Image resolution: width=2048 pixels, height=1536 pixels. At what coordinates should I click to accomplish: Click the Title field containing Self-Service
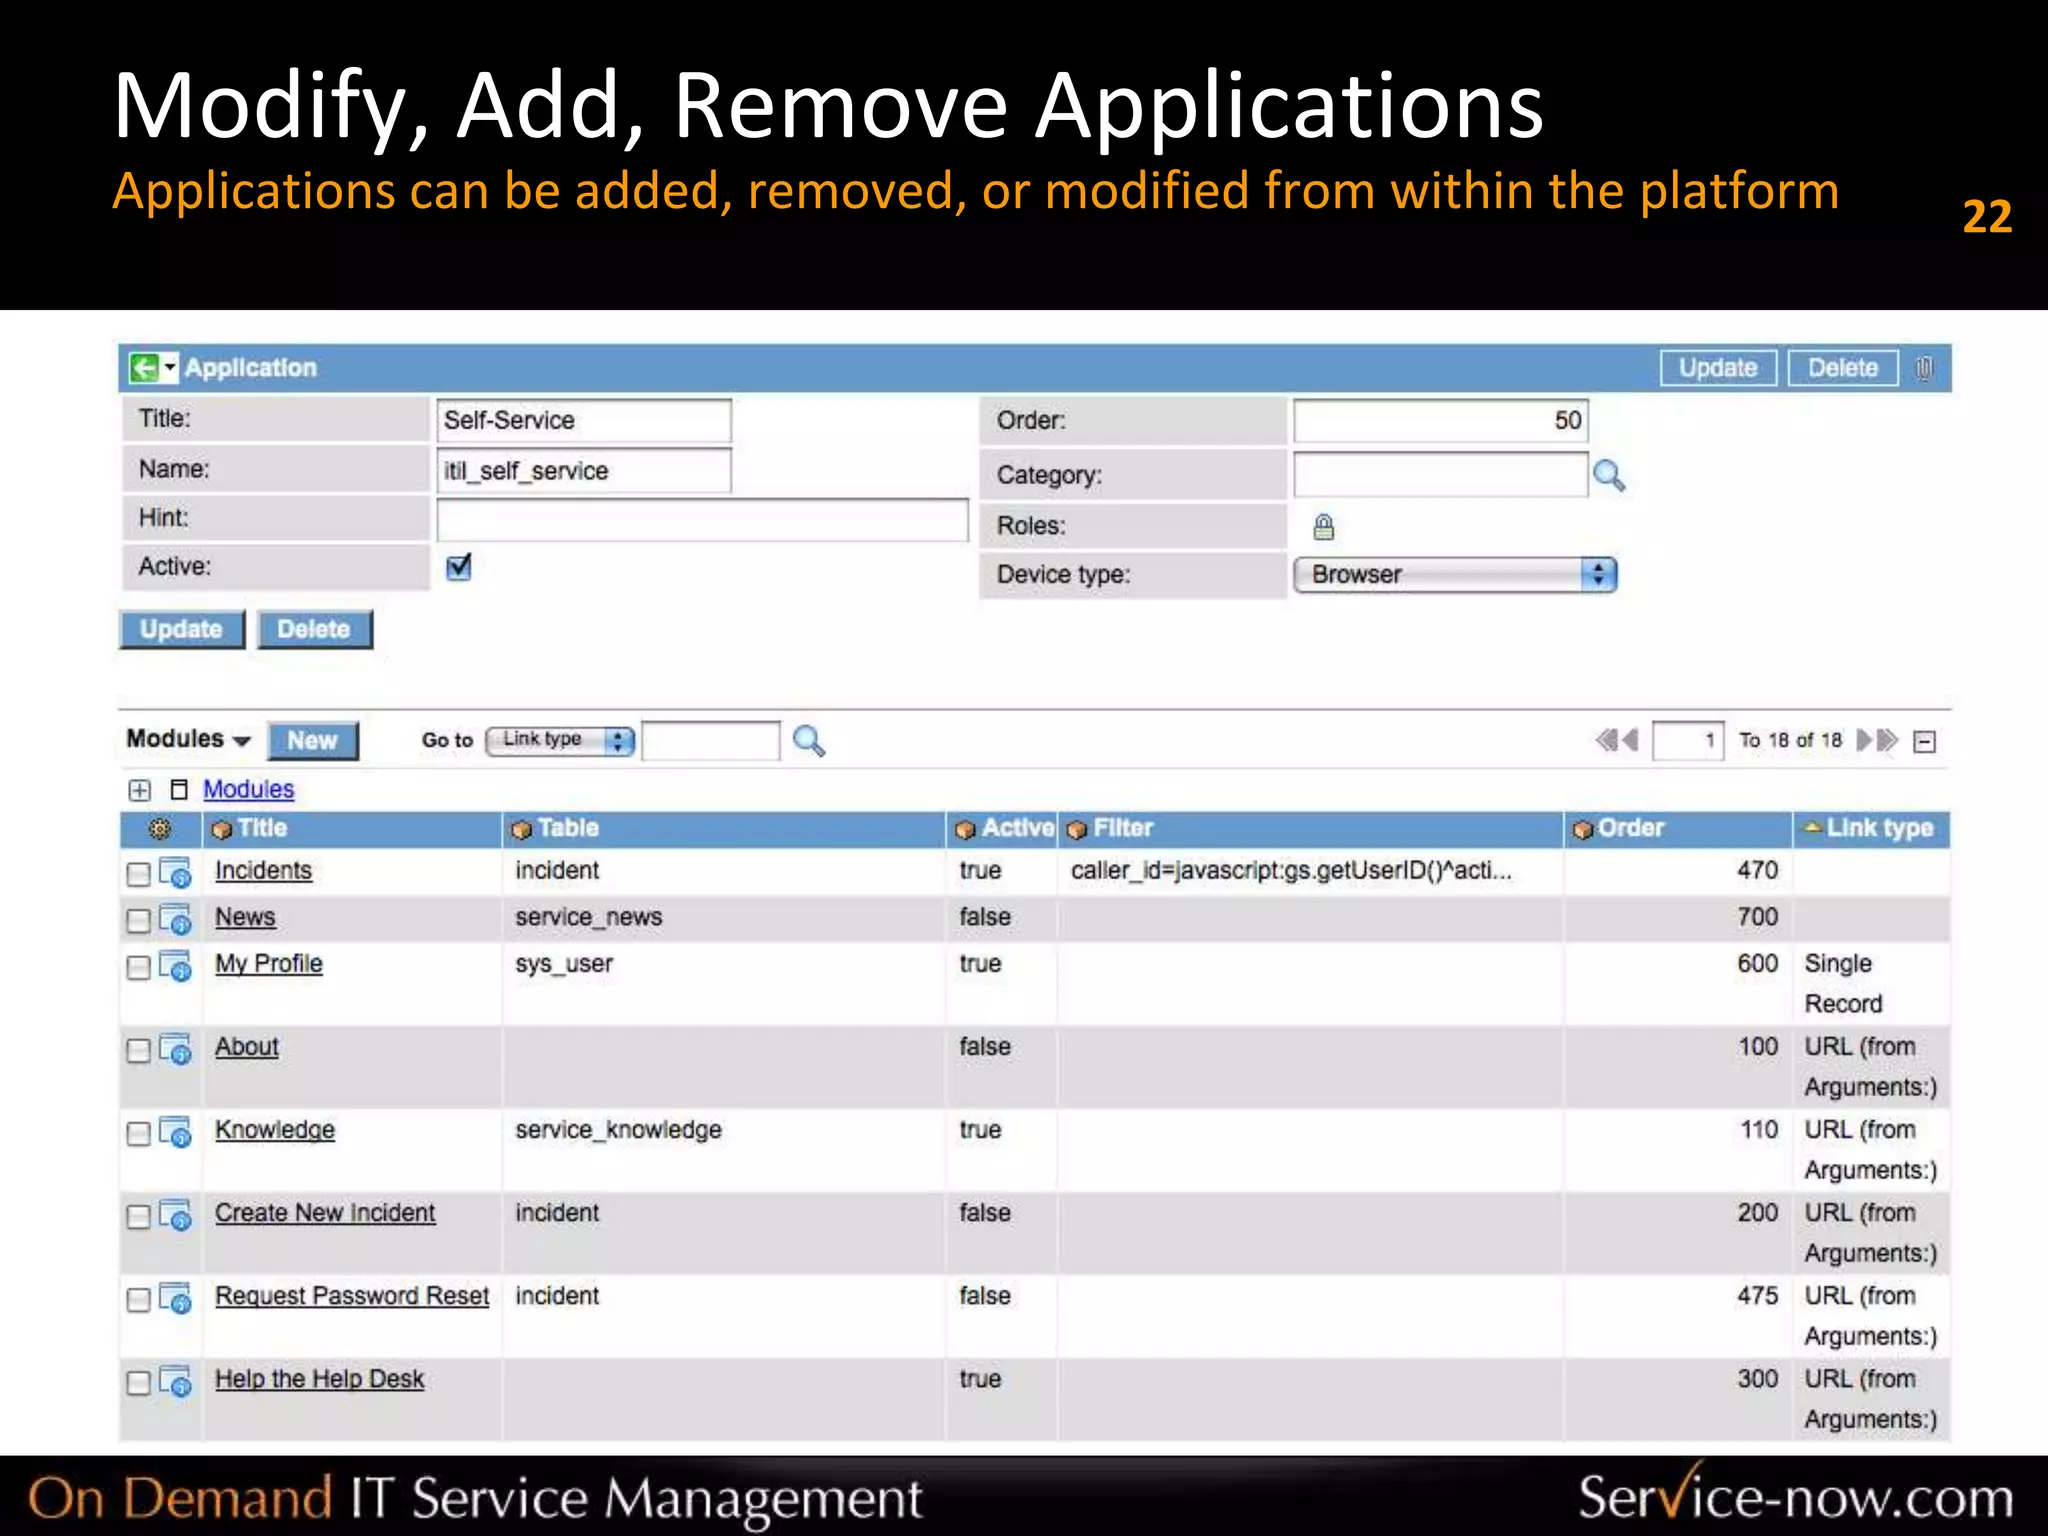point(584,420)
